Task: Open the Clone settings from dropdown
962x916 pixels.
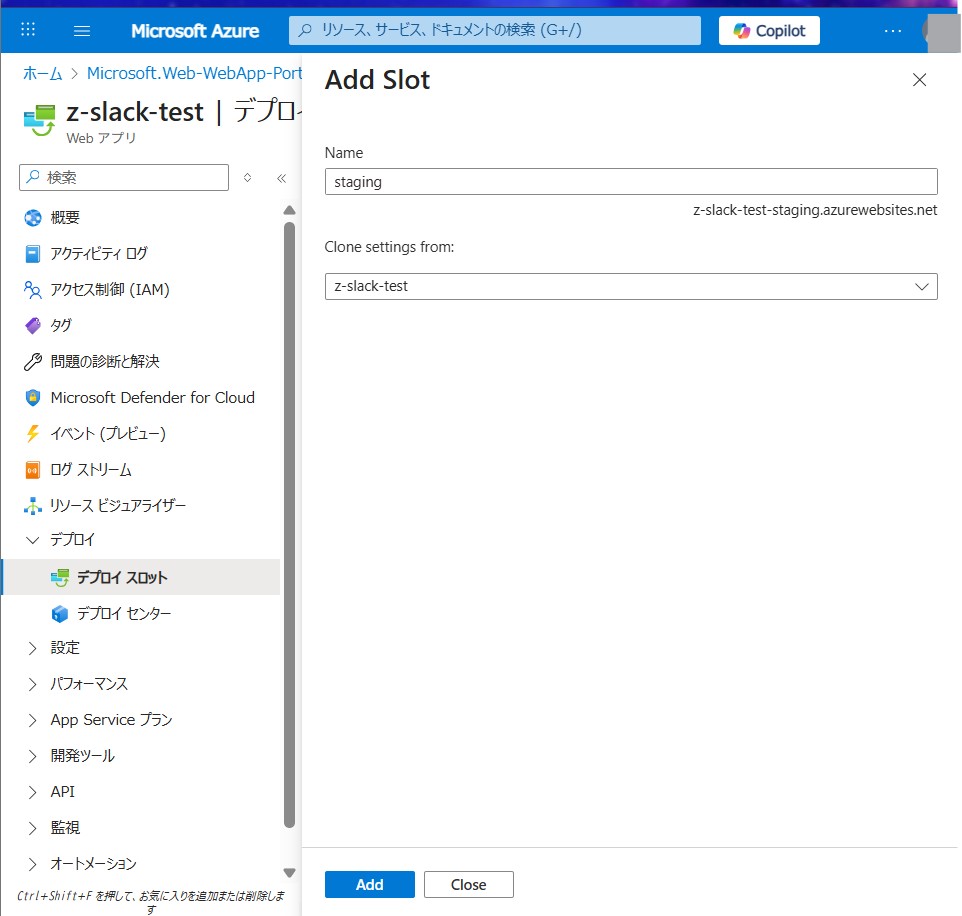Action: tap(631, 287)
